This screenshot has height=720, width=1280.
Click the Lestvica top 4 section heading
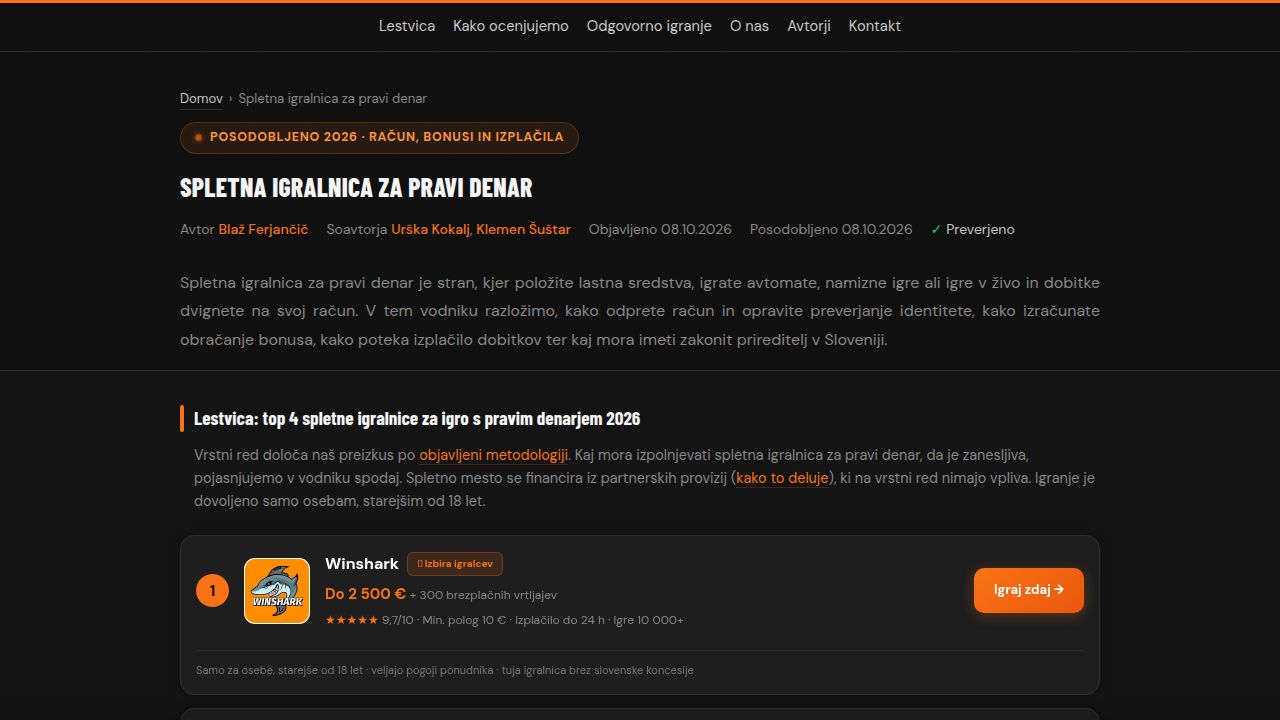coord(417,418)
